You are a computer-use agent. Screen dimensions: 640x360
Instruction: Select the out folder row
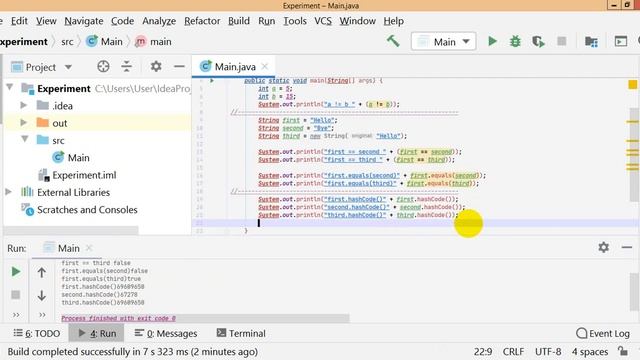point(97,123)
